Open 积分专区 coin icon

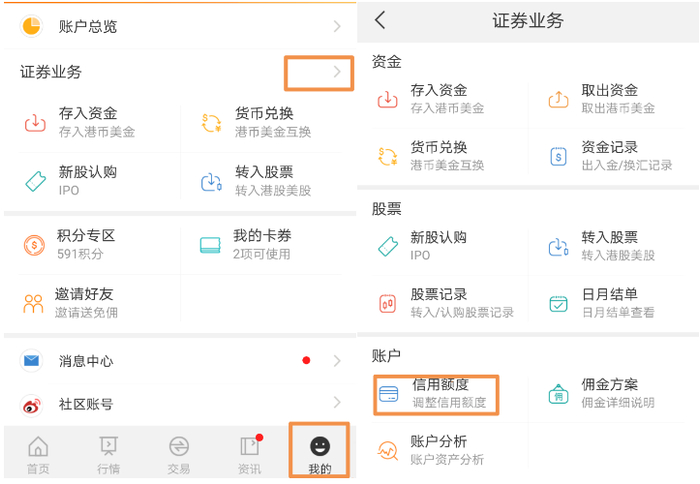click(34, 245)
